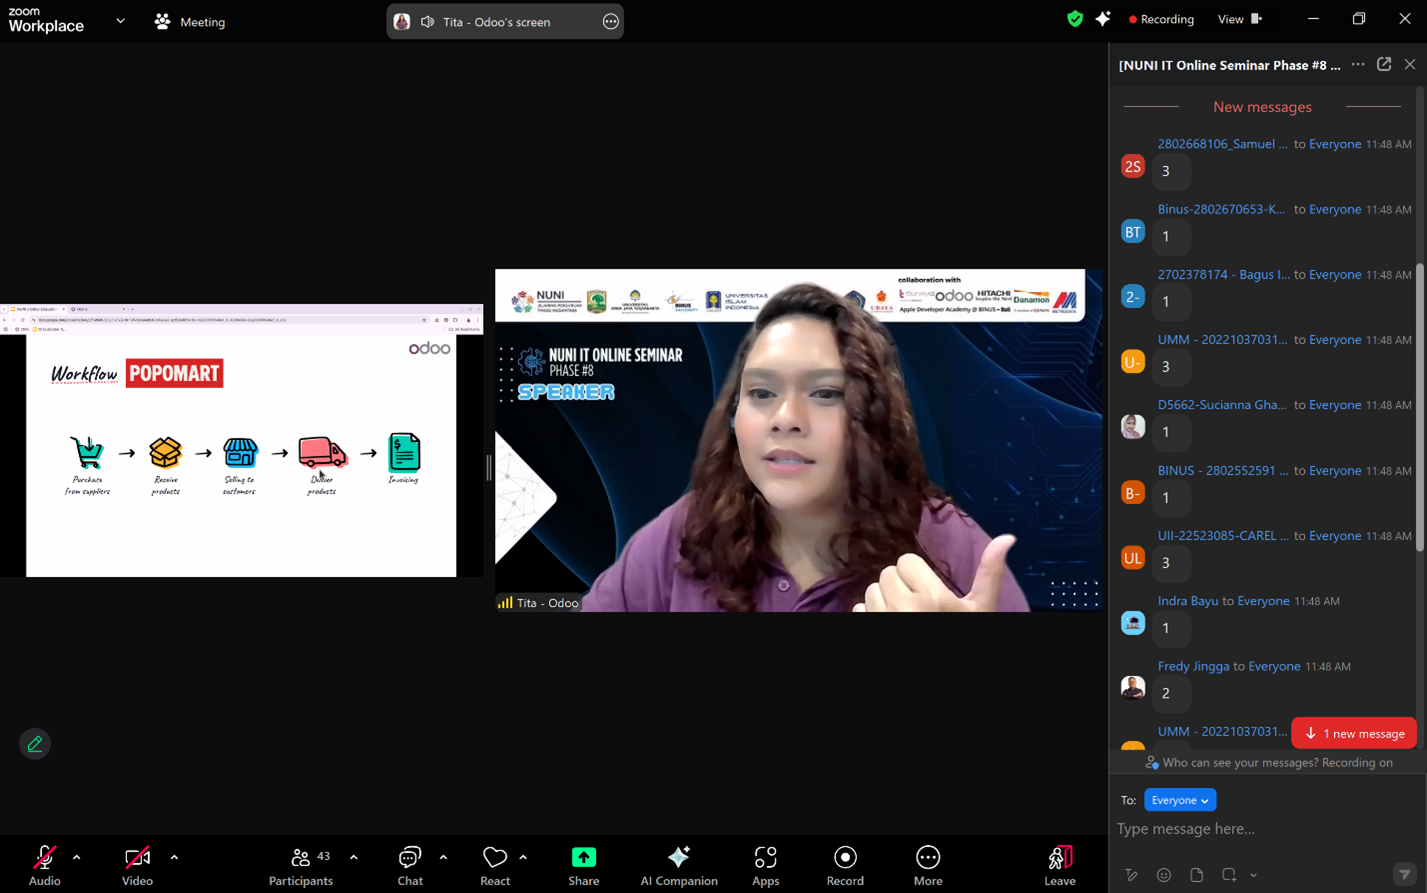Click the chat panel scrollbar
The image size is (1427, 893).
[1420, 406]
